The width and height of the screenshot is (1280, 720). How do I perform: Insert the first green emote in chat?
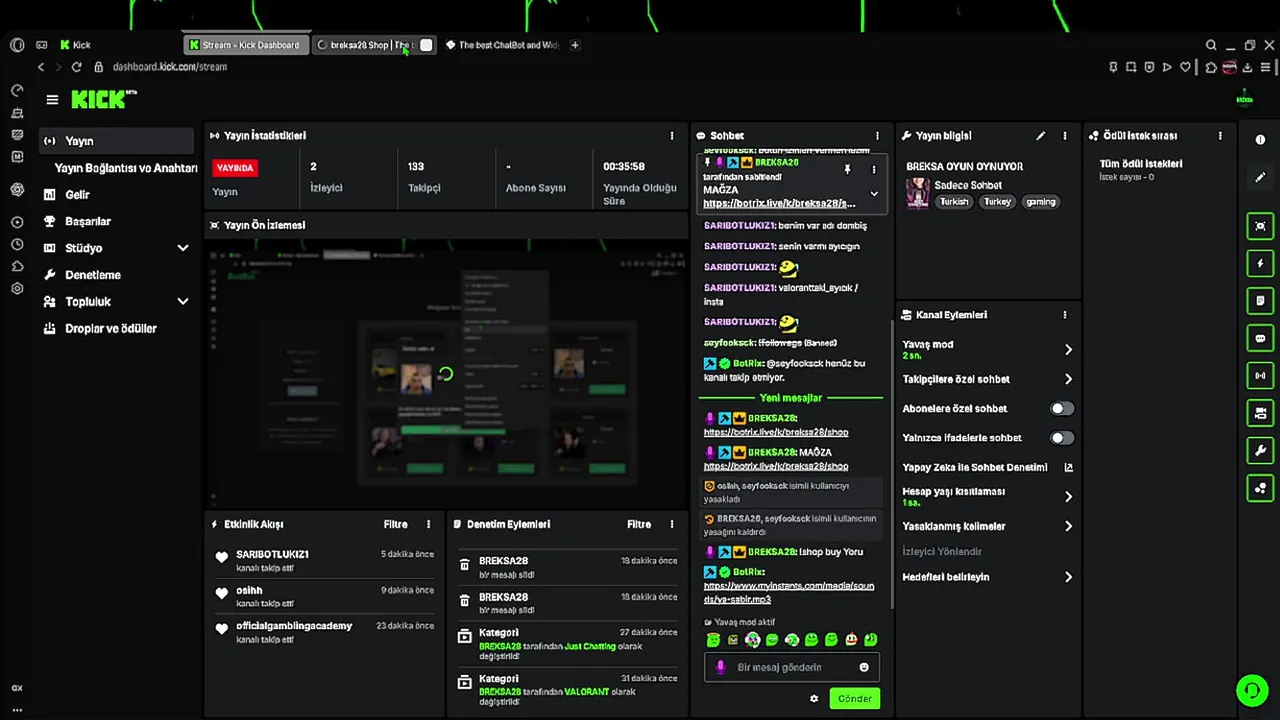pyautogui.click(x=713, y=640)
